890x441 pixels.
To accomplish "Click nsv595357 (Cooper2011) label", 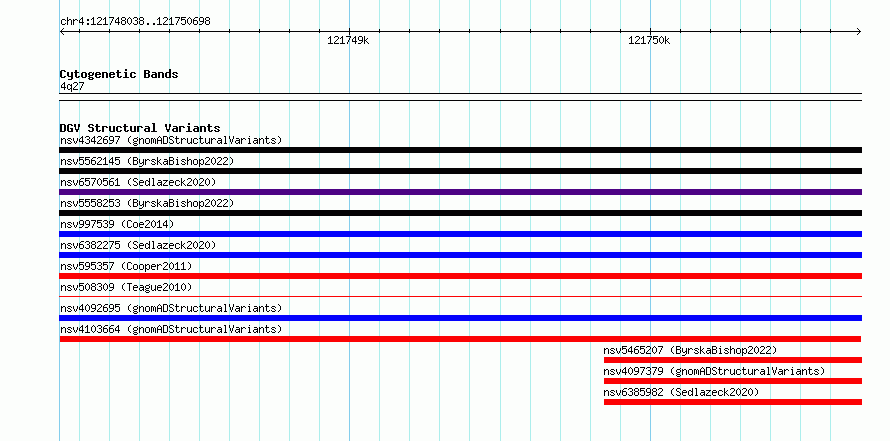I will click(126, 266).
